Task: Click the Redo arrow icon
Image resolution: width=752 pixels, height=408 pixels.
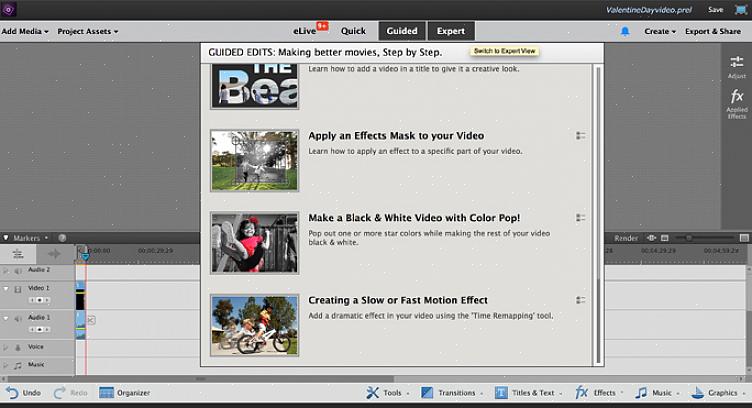Action: [59, 393]
